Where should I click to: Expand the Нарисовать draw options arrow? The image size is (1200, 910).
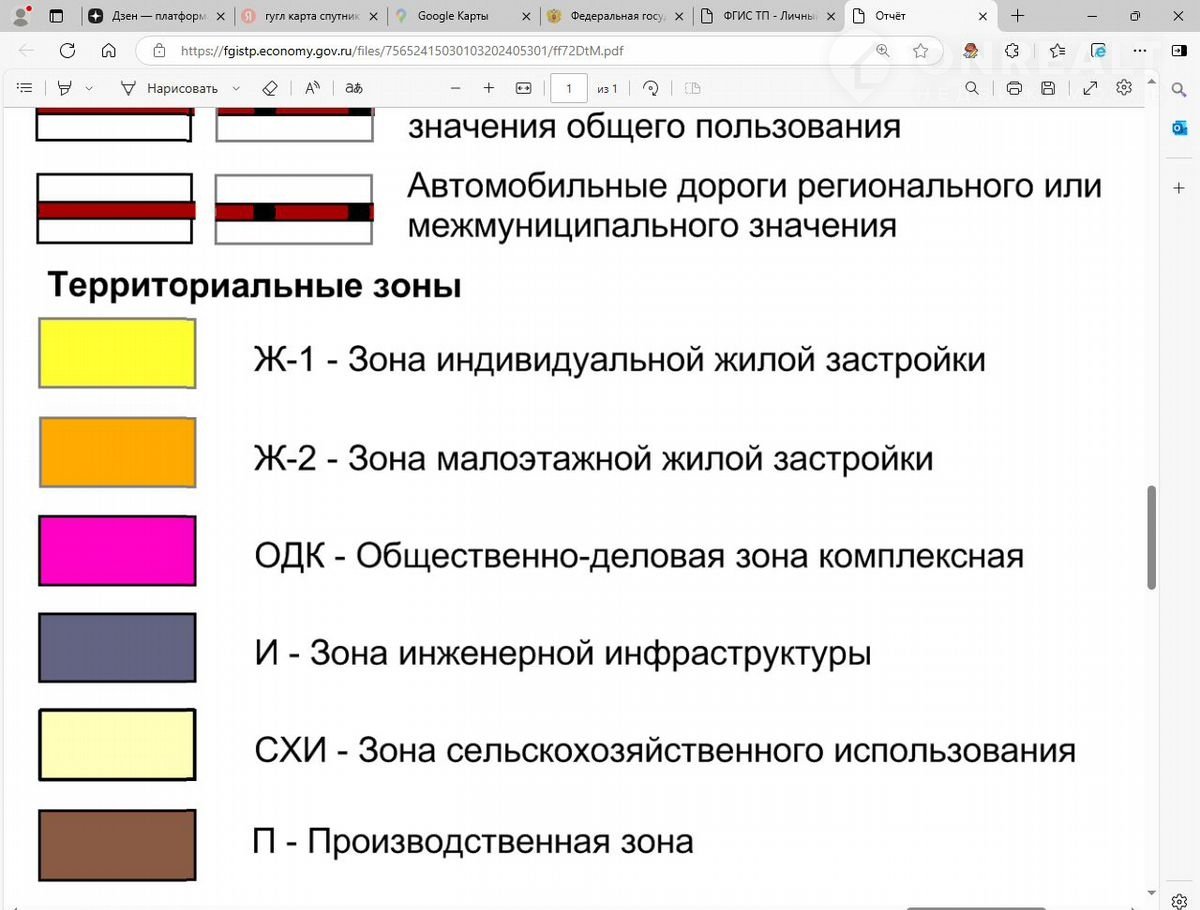pos(234,88)
